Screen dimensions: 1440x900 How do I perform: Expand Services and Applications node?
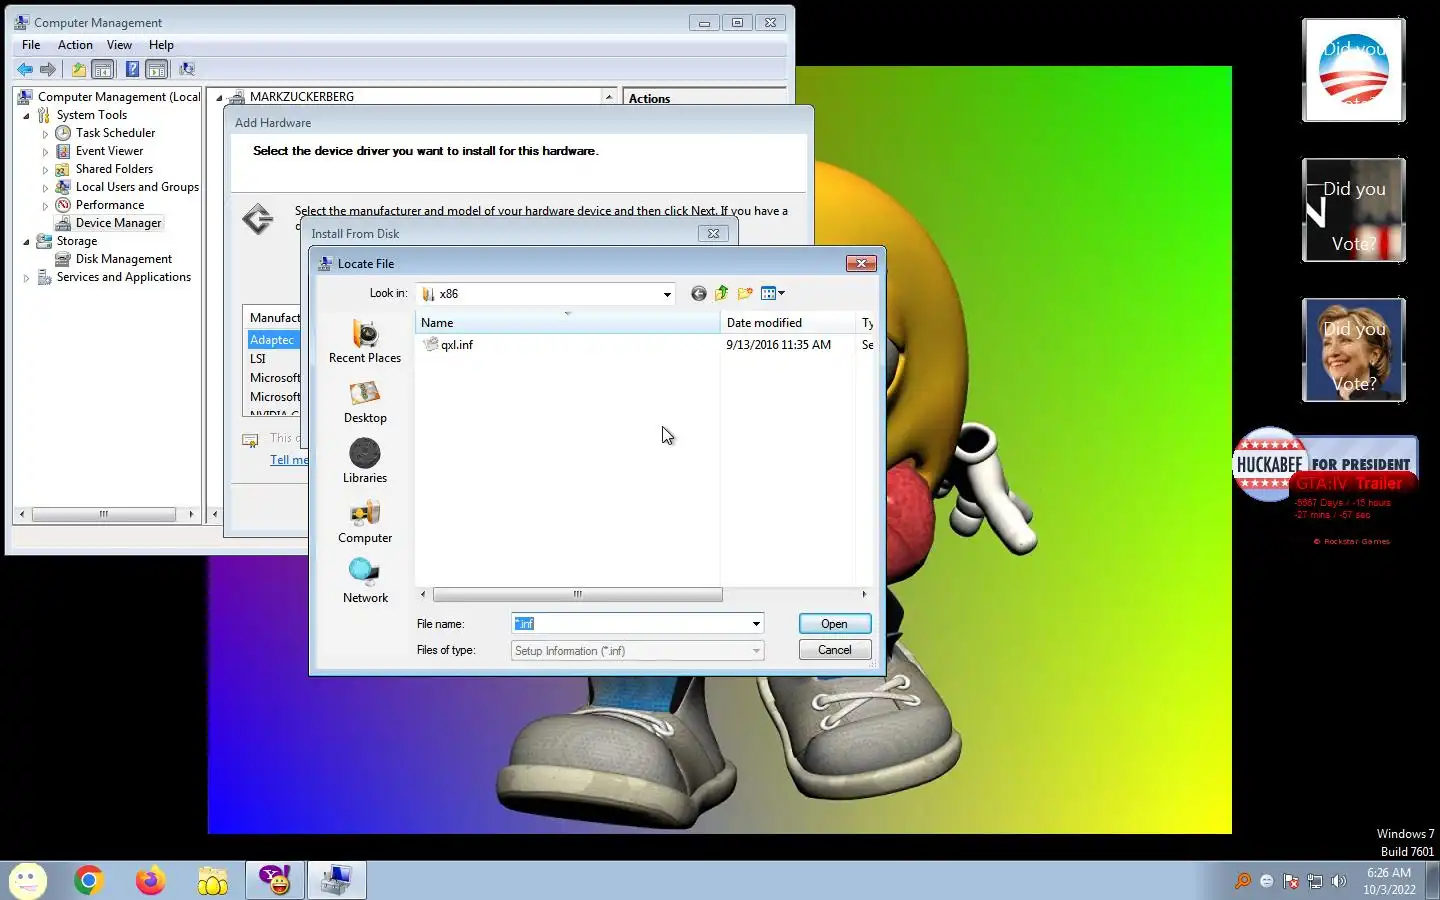(x=27, y=277)
